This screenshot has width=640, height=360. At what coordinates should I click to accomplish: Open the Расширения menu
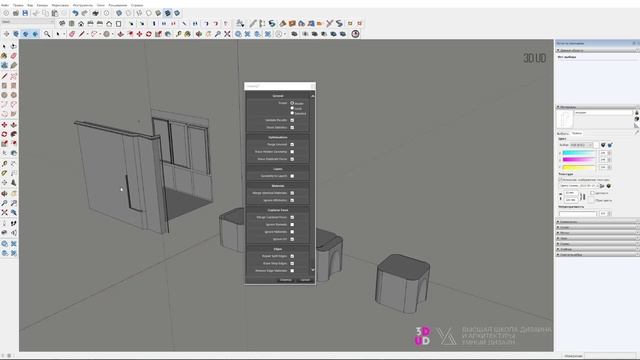[x=118, y=5]
